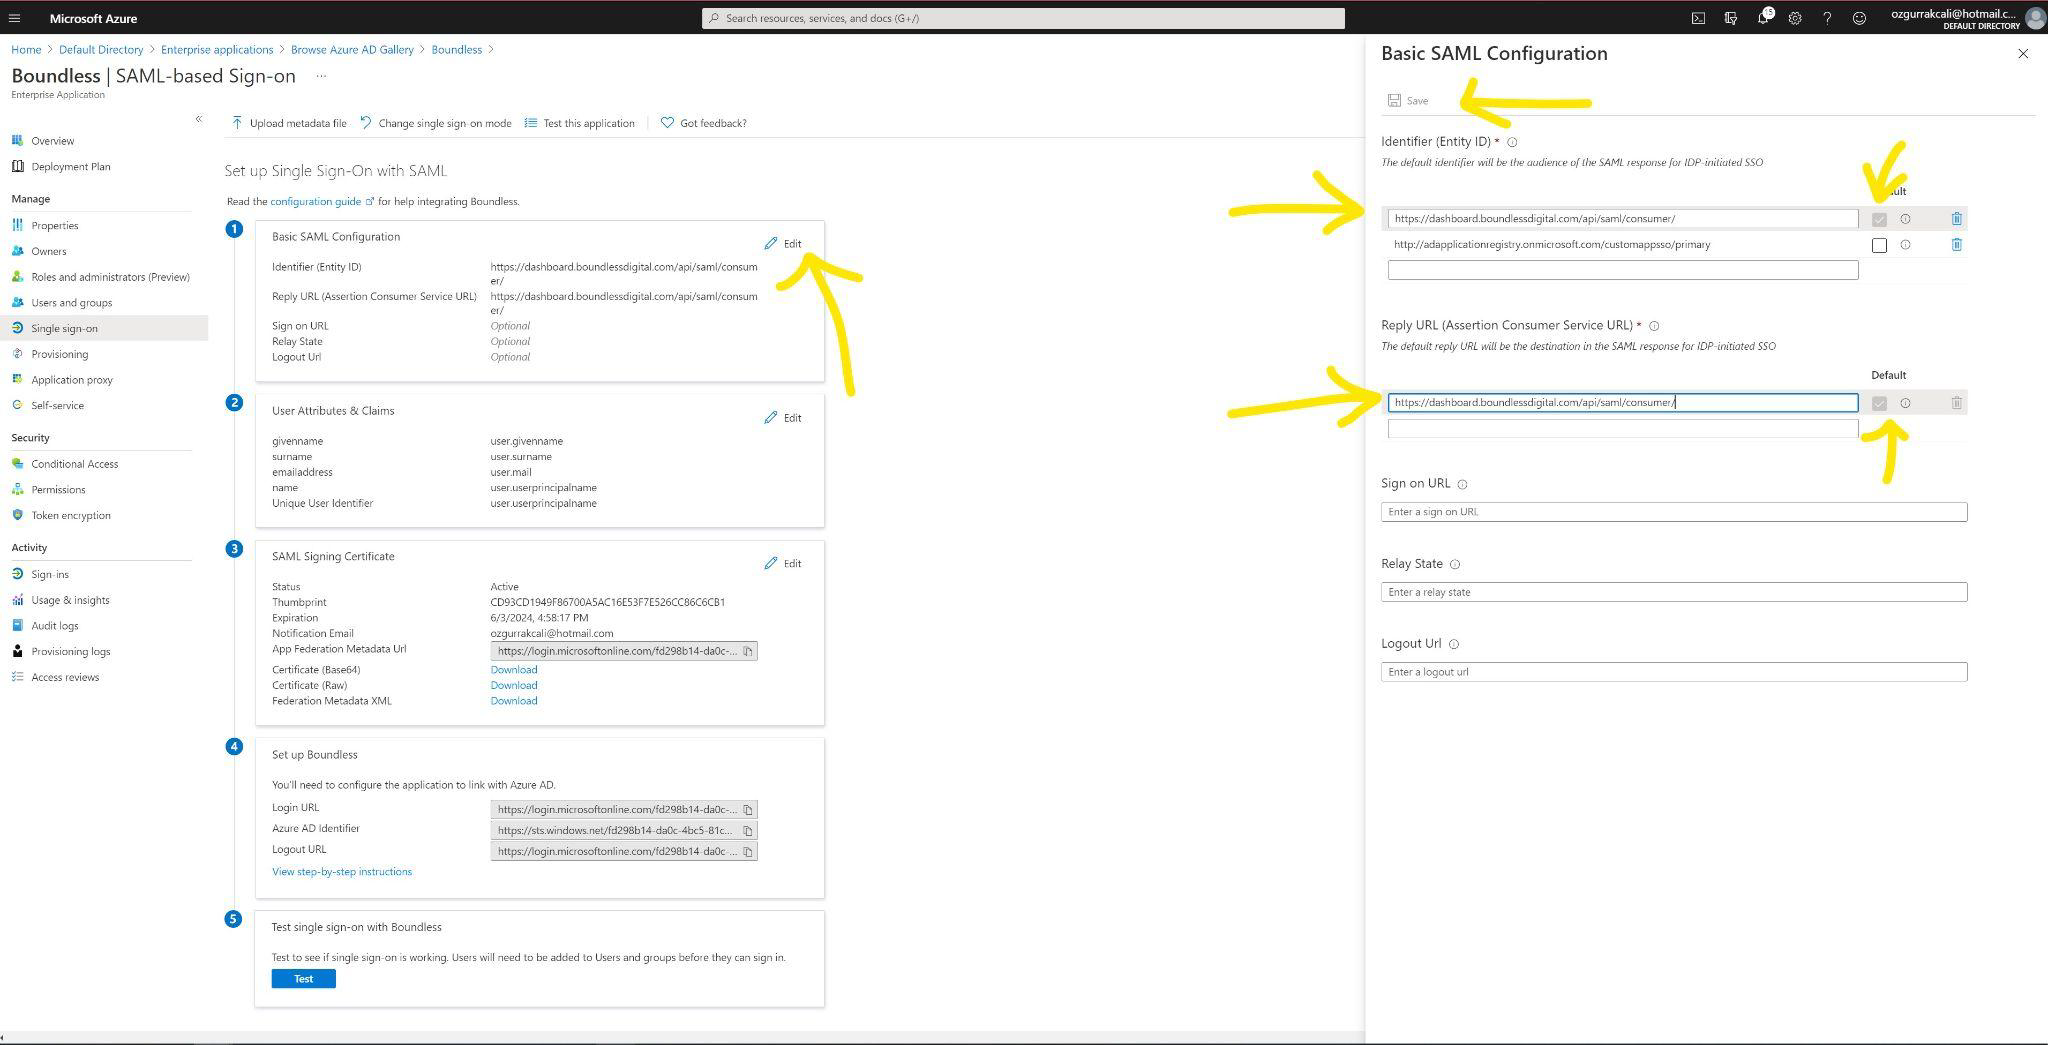Delete the boundlessdigital identifier entry
2048x1045 pixels.
click(x=1956, y=218)
